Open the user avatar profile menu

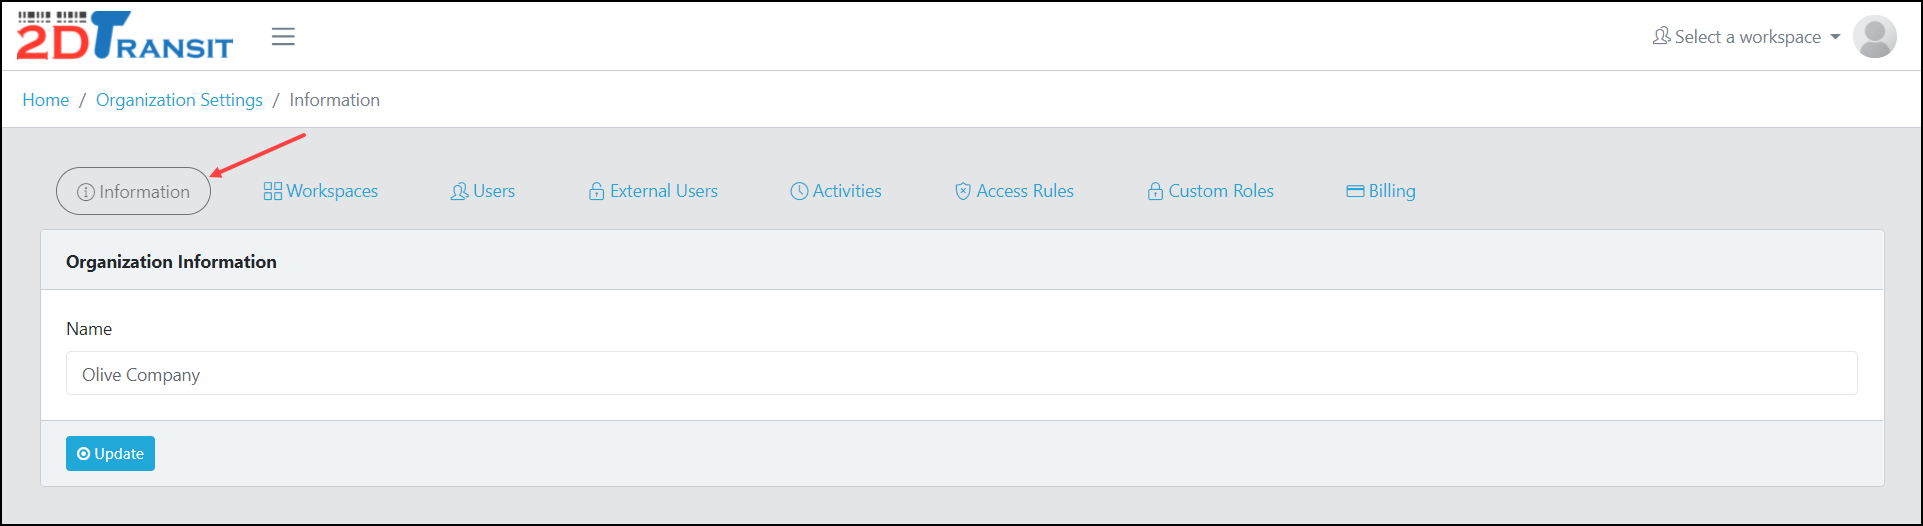click(1874, 37)
